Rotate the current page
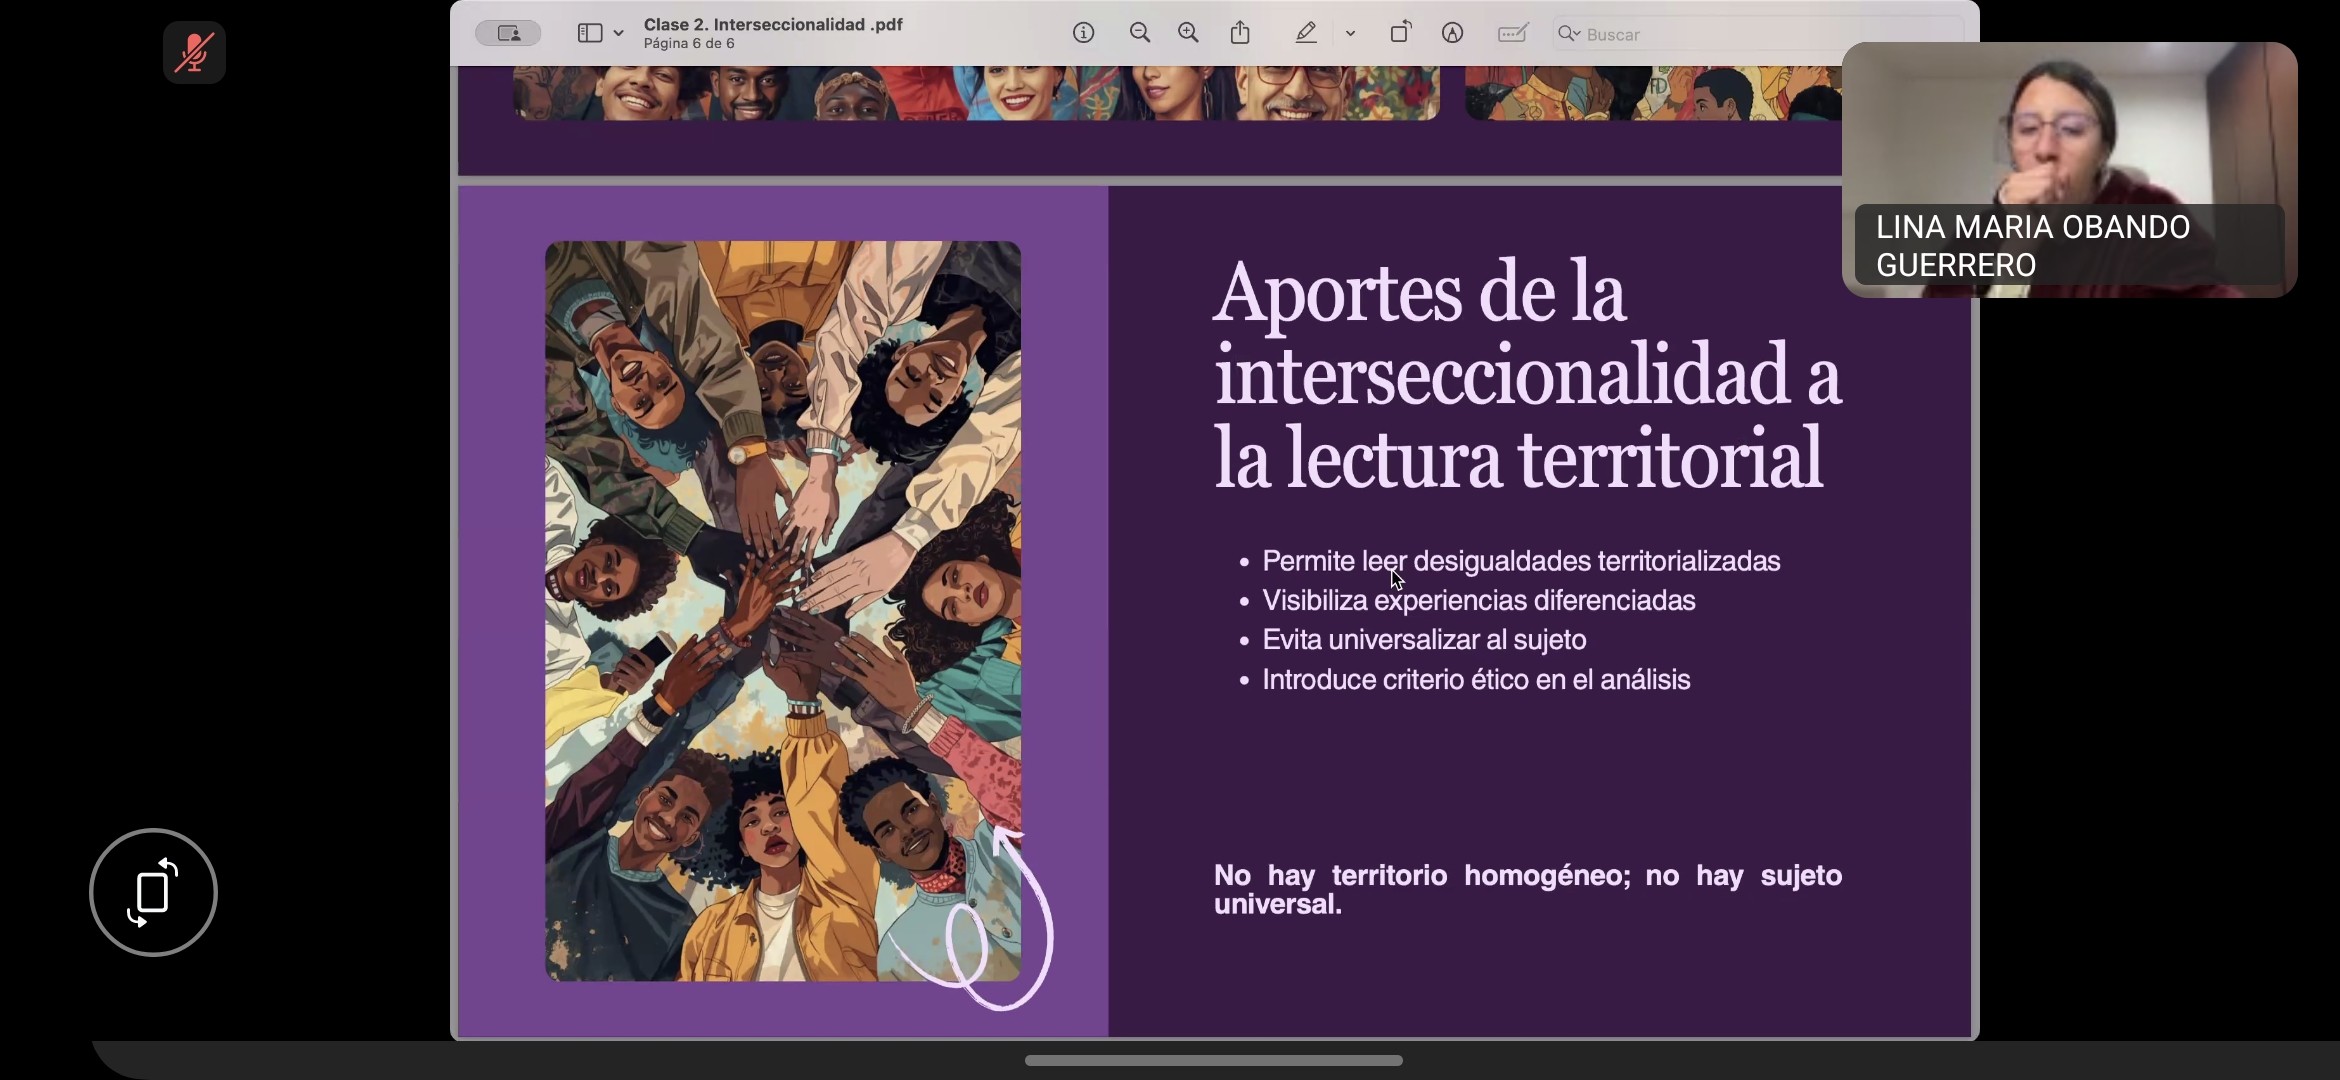 tap(1400, 31)
